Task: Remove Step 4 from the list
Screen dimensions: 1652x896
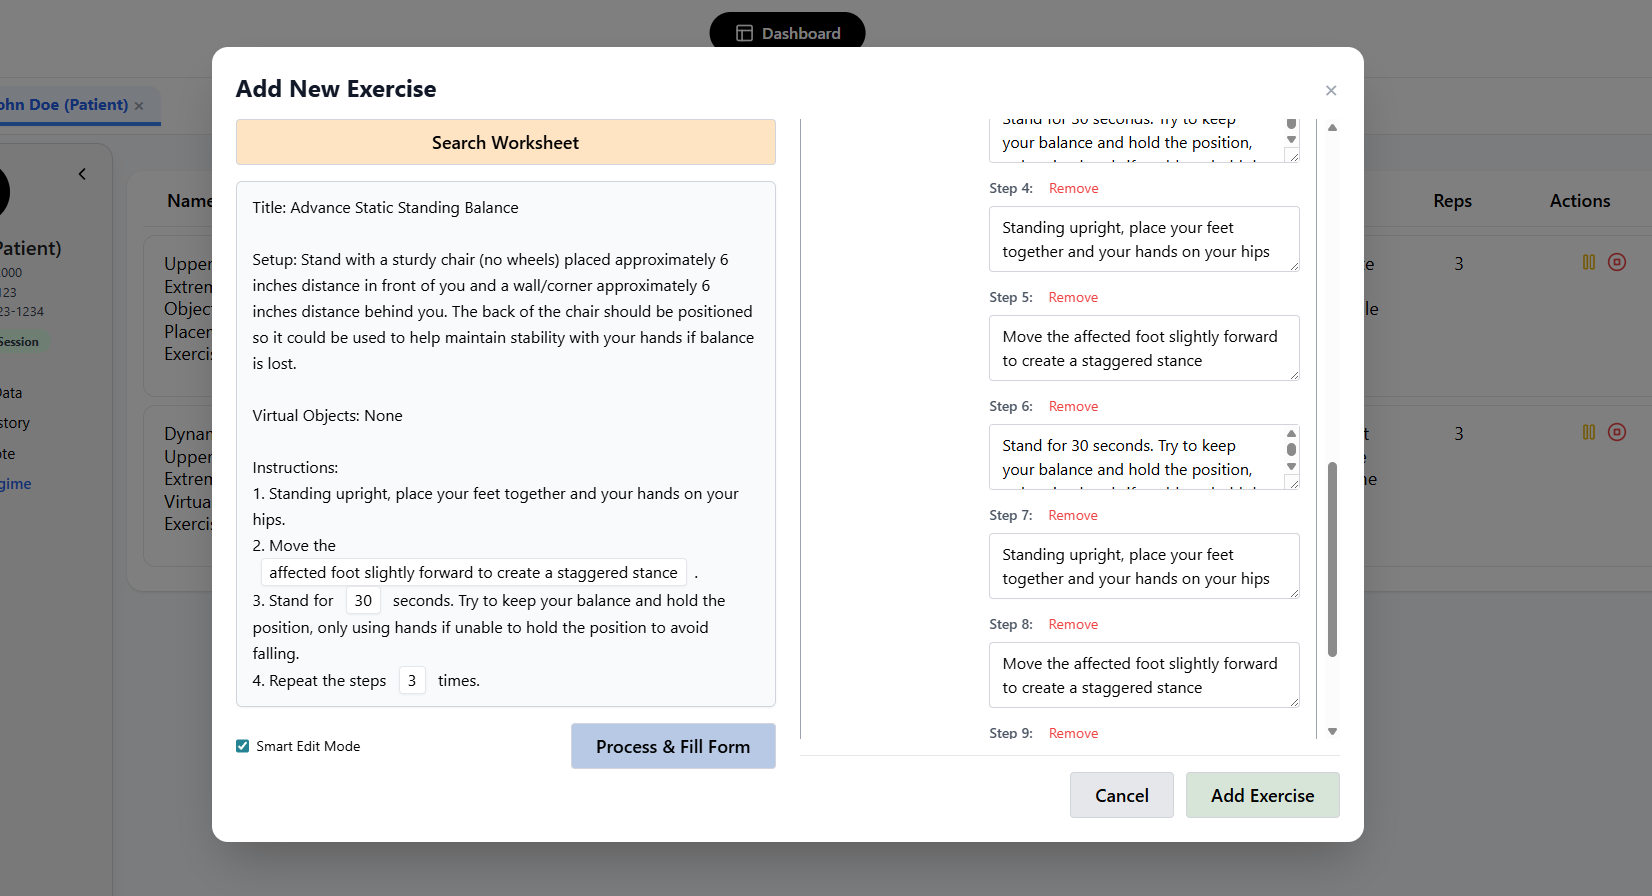Action: [1073, 189]
